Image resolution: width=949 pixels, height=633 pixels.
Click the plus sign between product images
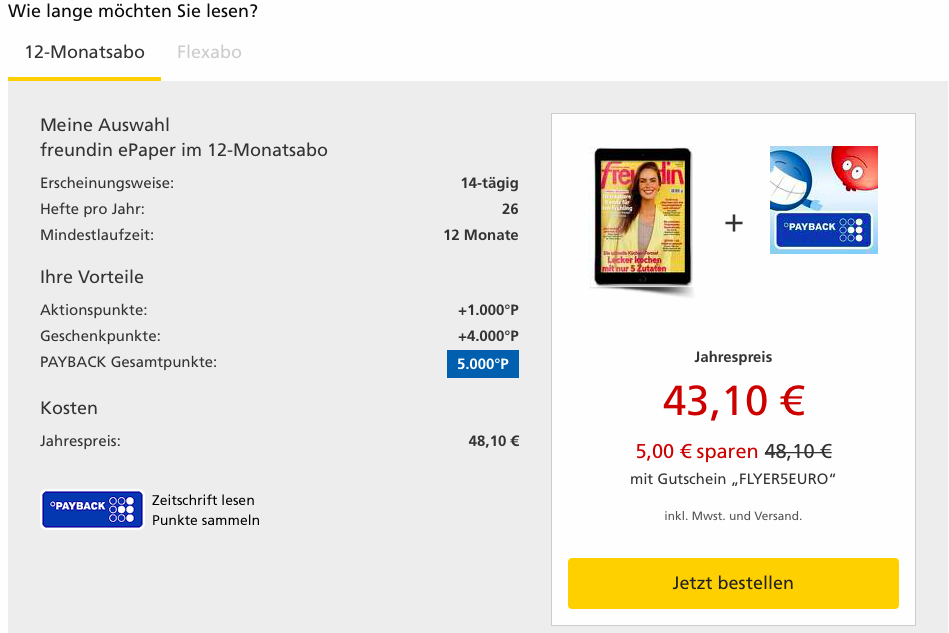tap(734, 223)
